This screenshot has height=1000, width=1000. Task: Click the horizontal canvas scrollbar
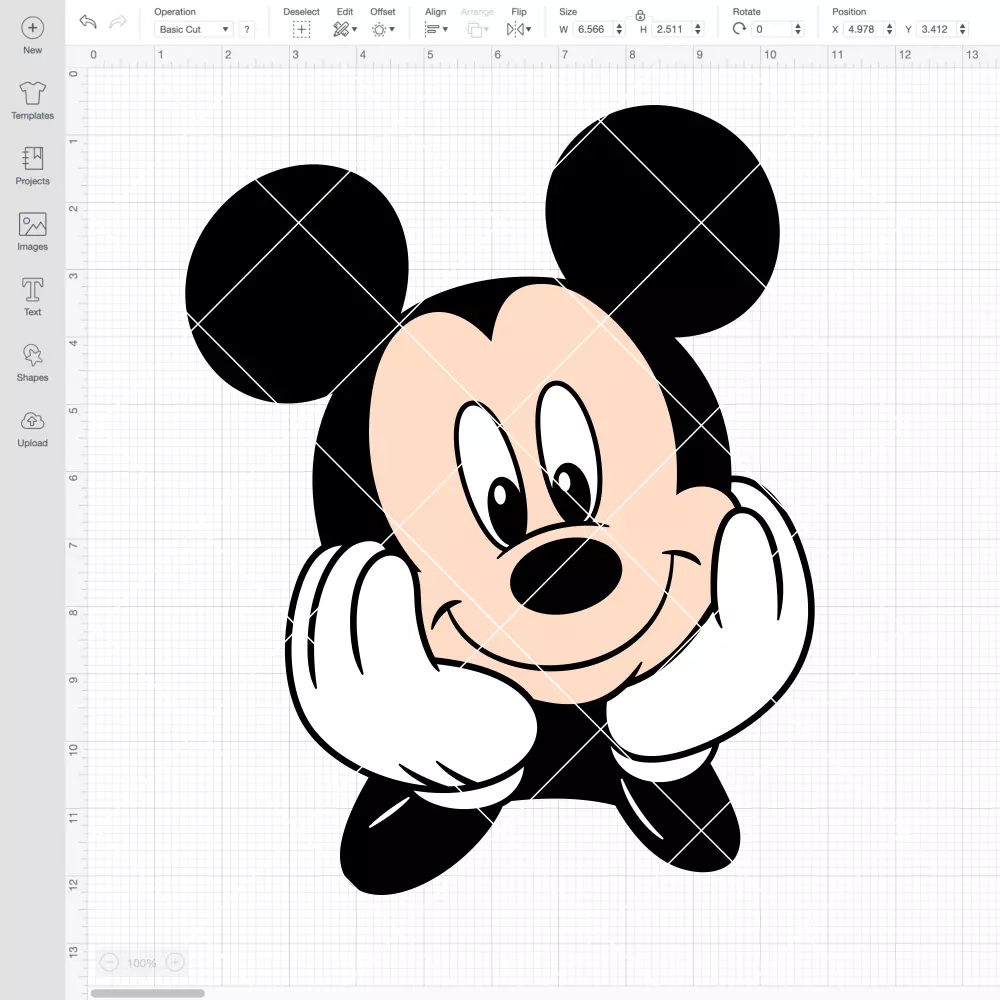147,993
